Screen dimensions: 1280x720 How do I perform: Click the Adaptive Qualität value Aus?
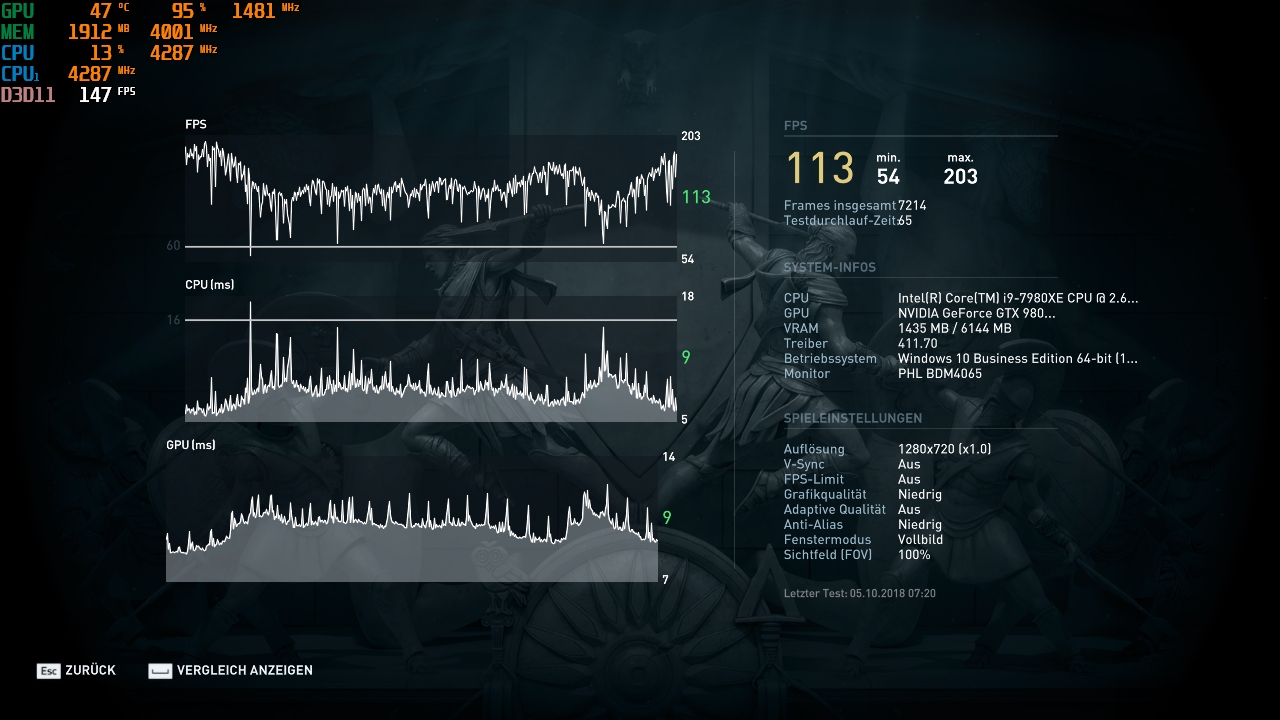[x=909, y=509]
